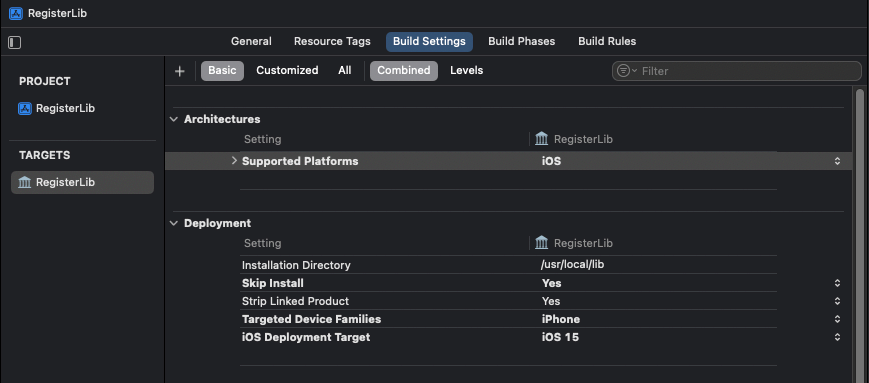Show Customized build settings
This screenshot has height=383, width=869.
(287, 70)
